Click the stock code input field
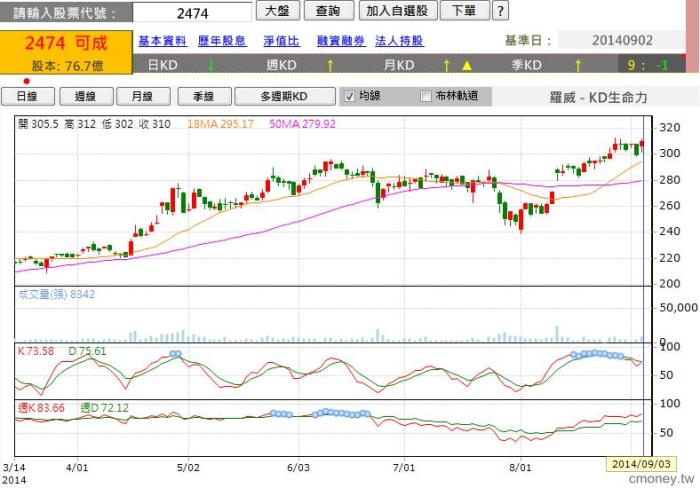700x488 pixels. pyautogui.click(x=192, y=13)
